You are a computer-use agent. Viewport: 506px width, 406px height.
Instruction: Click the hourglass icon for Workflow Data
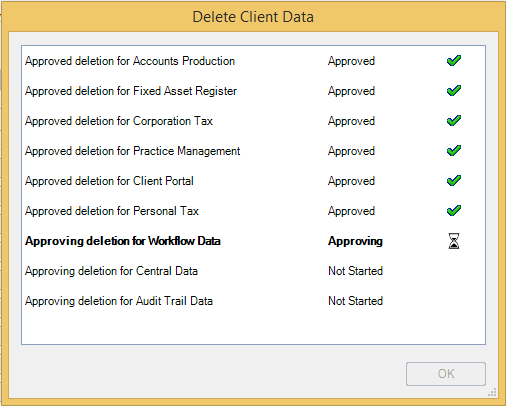coord(454,241)
